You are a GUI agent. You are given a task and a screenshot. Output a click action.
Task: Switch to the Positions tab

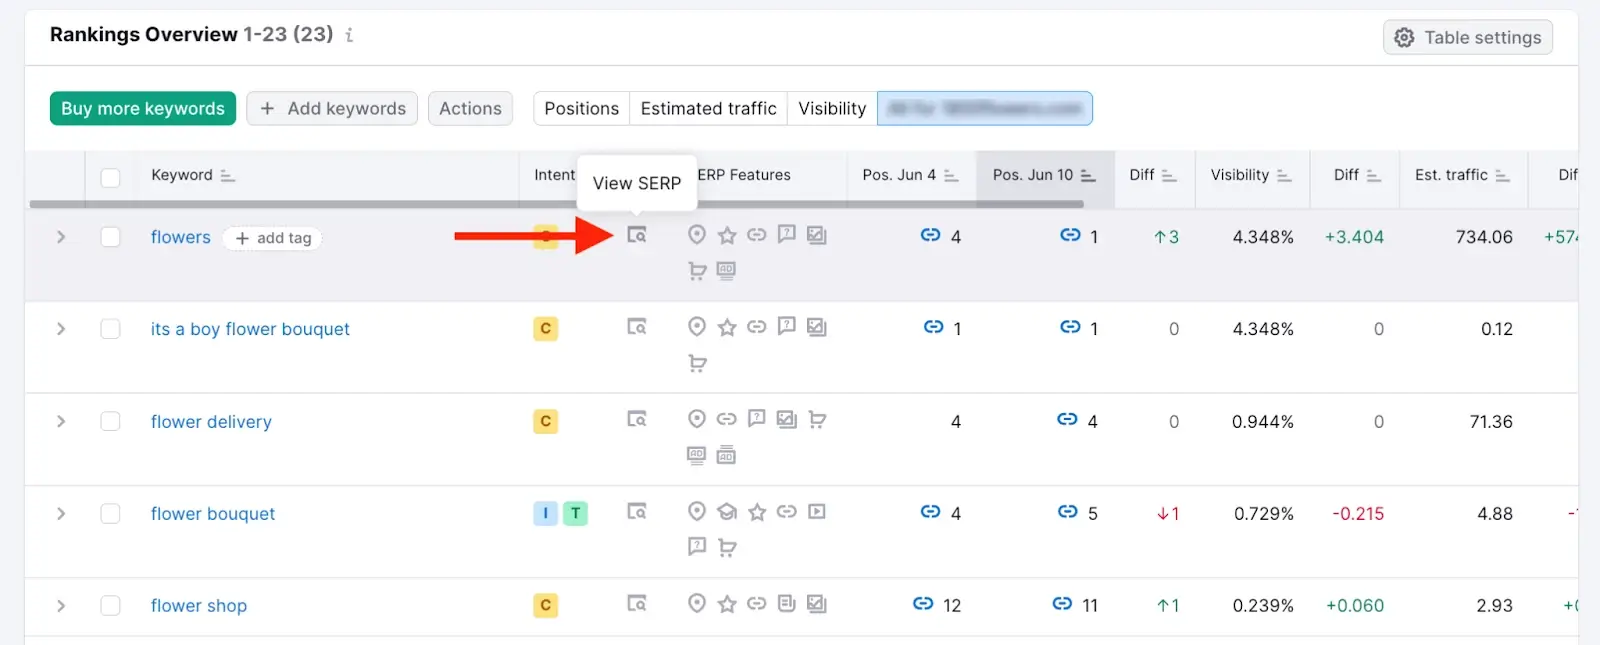click(x=582, y=108)
